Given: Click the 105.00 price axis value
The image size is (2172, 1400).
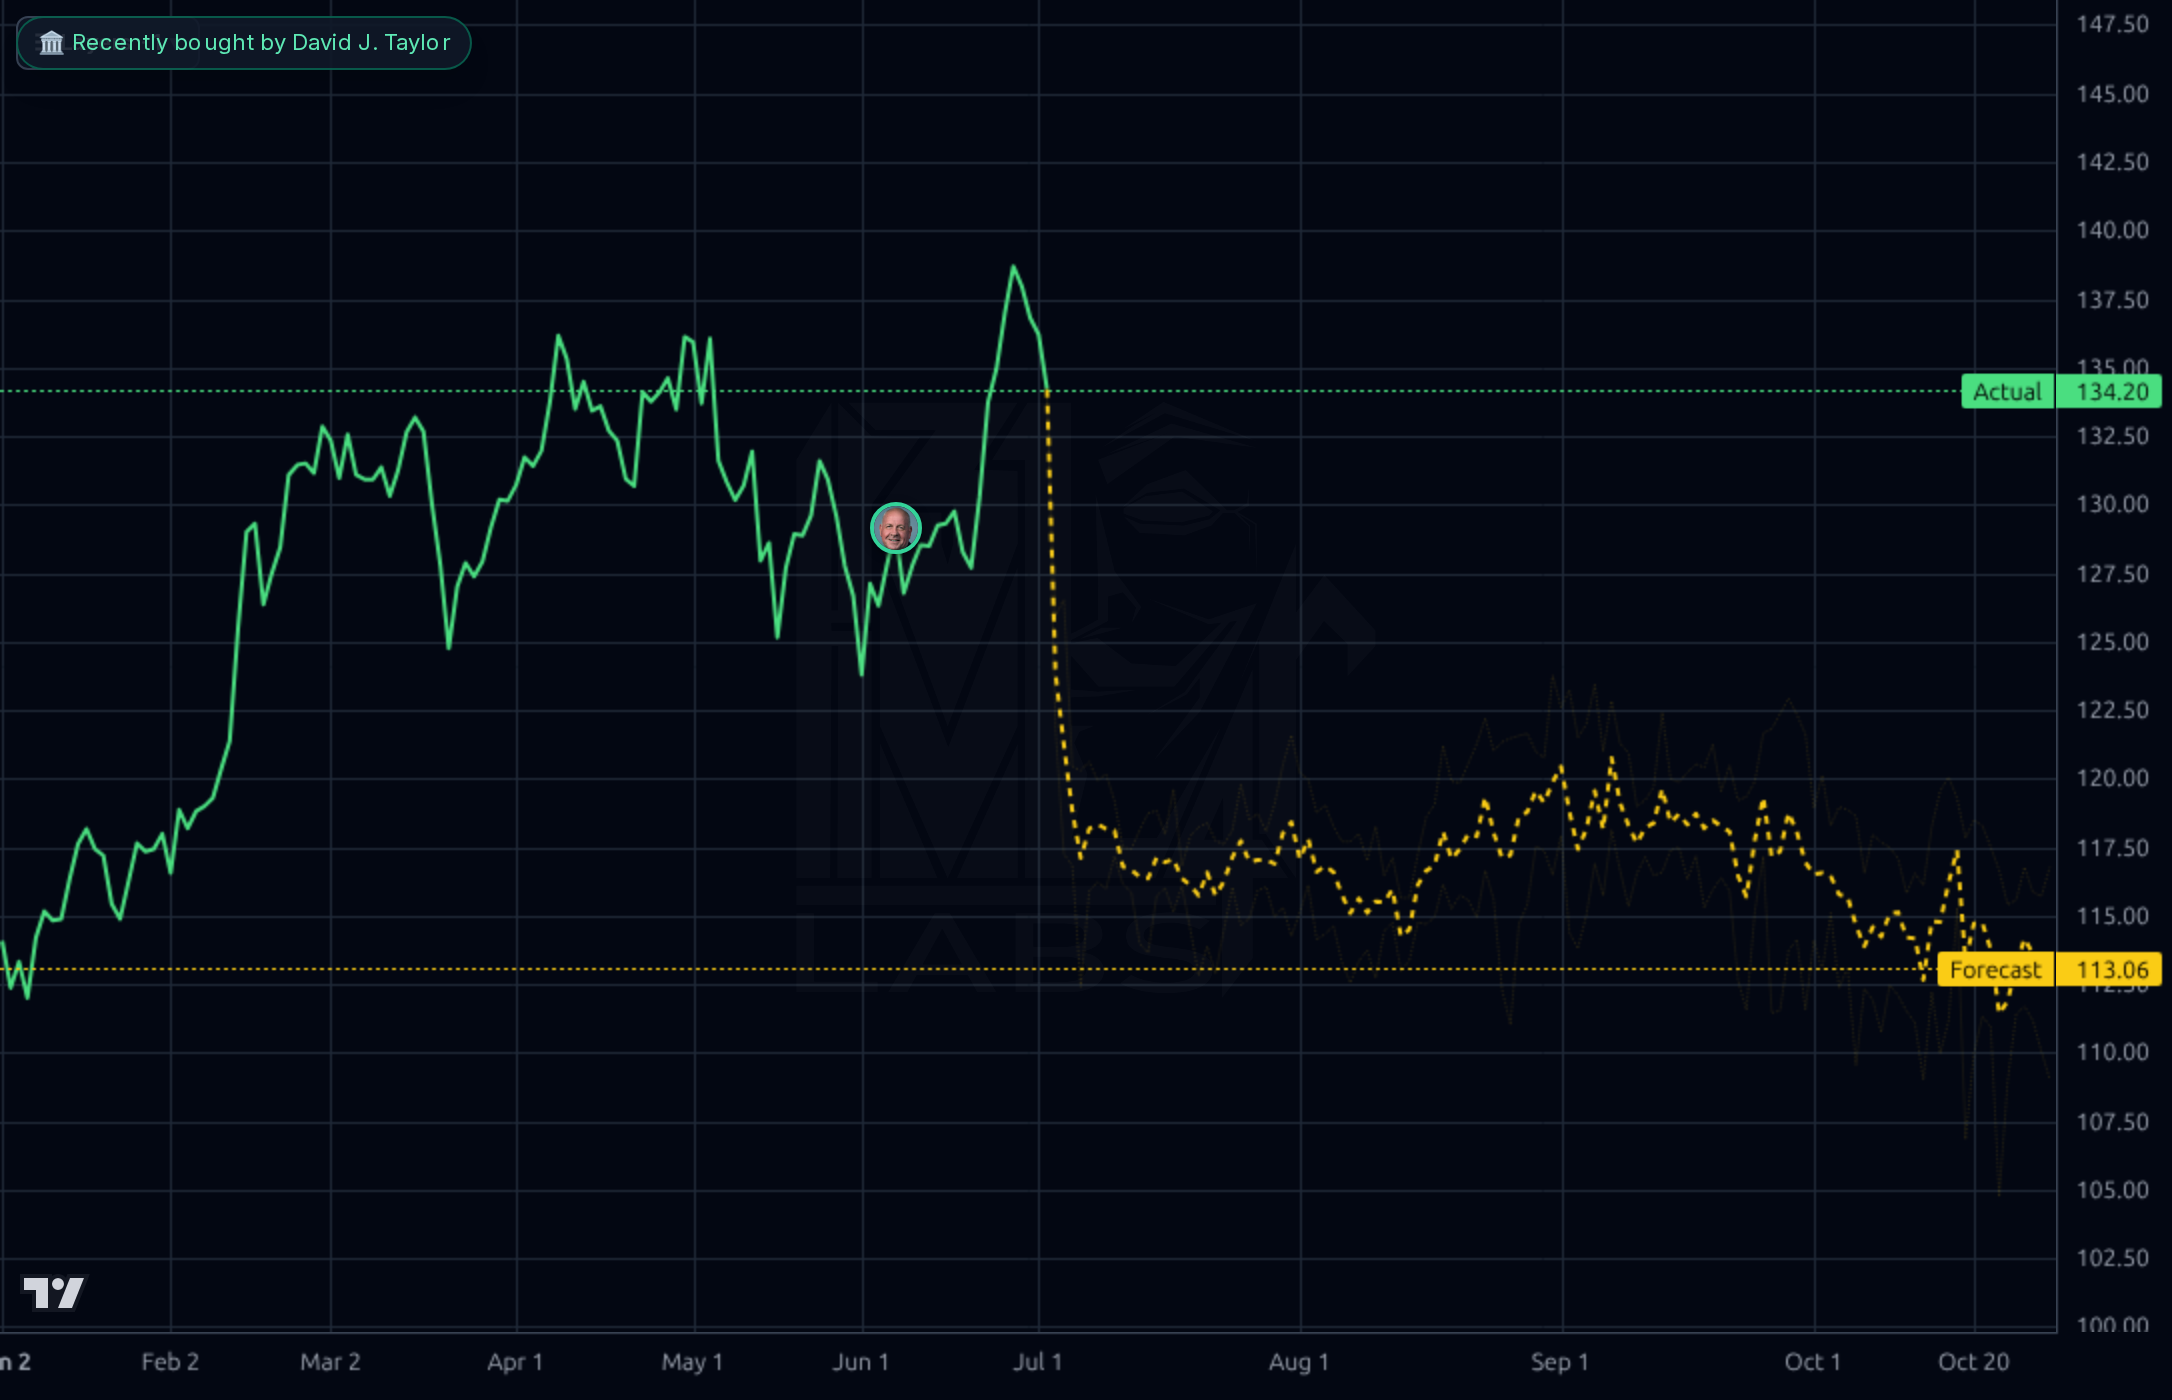Looking at the screenshot, I should tap(2112, 1190).
